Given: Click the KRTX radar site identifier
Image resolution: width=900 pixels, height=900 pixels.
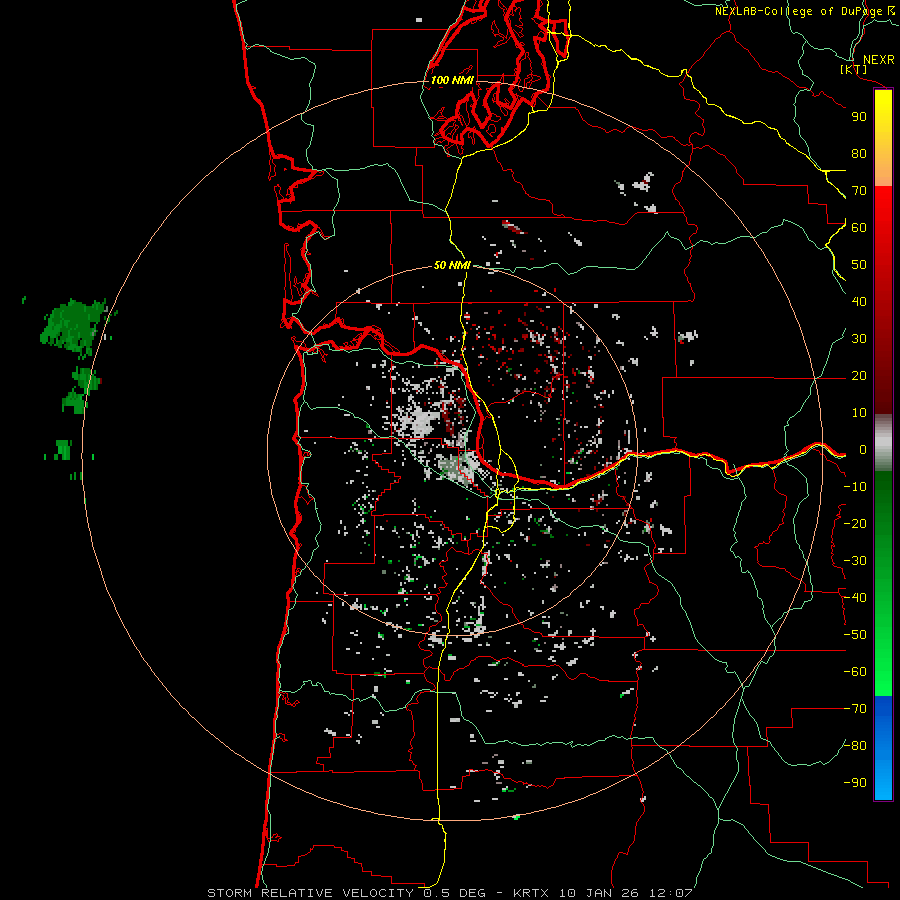Looking at the screenshot, I should tap(531, 893).
